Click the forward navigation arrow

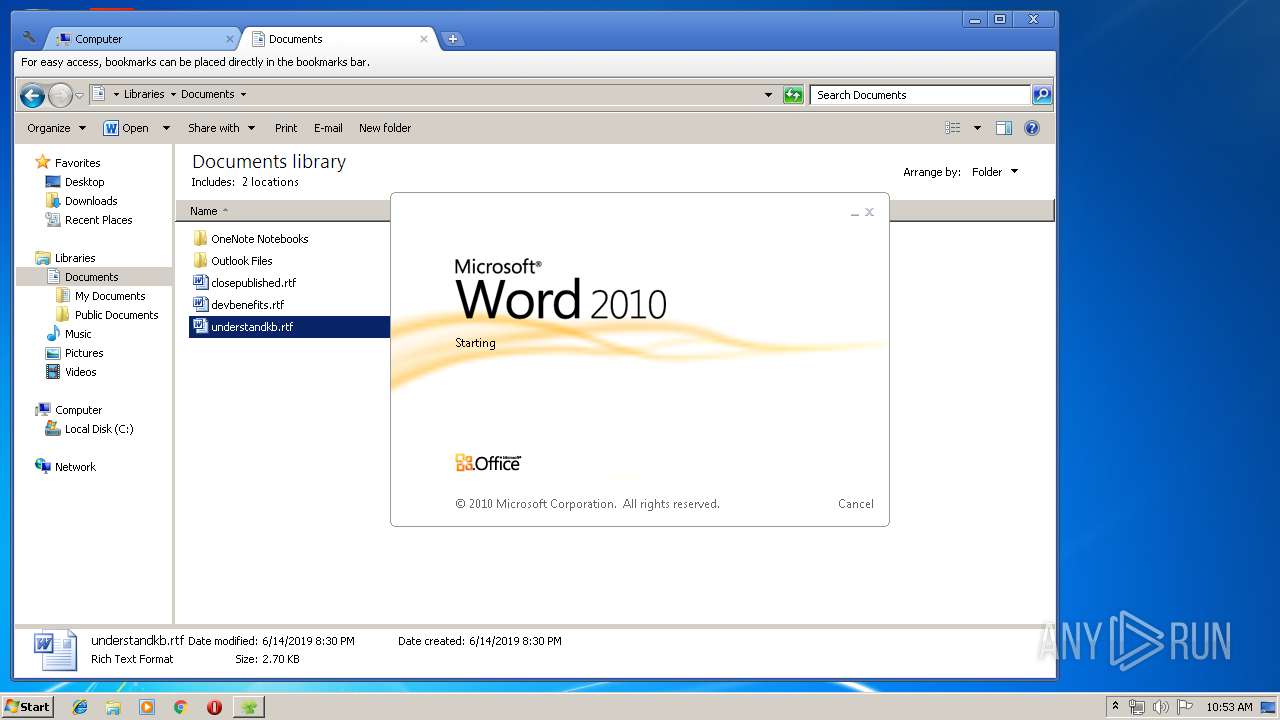(x=60, y=95)
